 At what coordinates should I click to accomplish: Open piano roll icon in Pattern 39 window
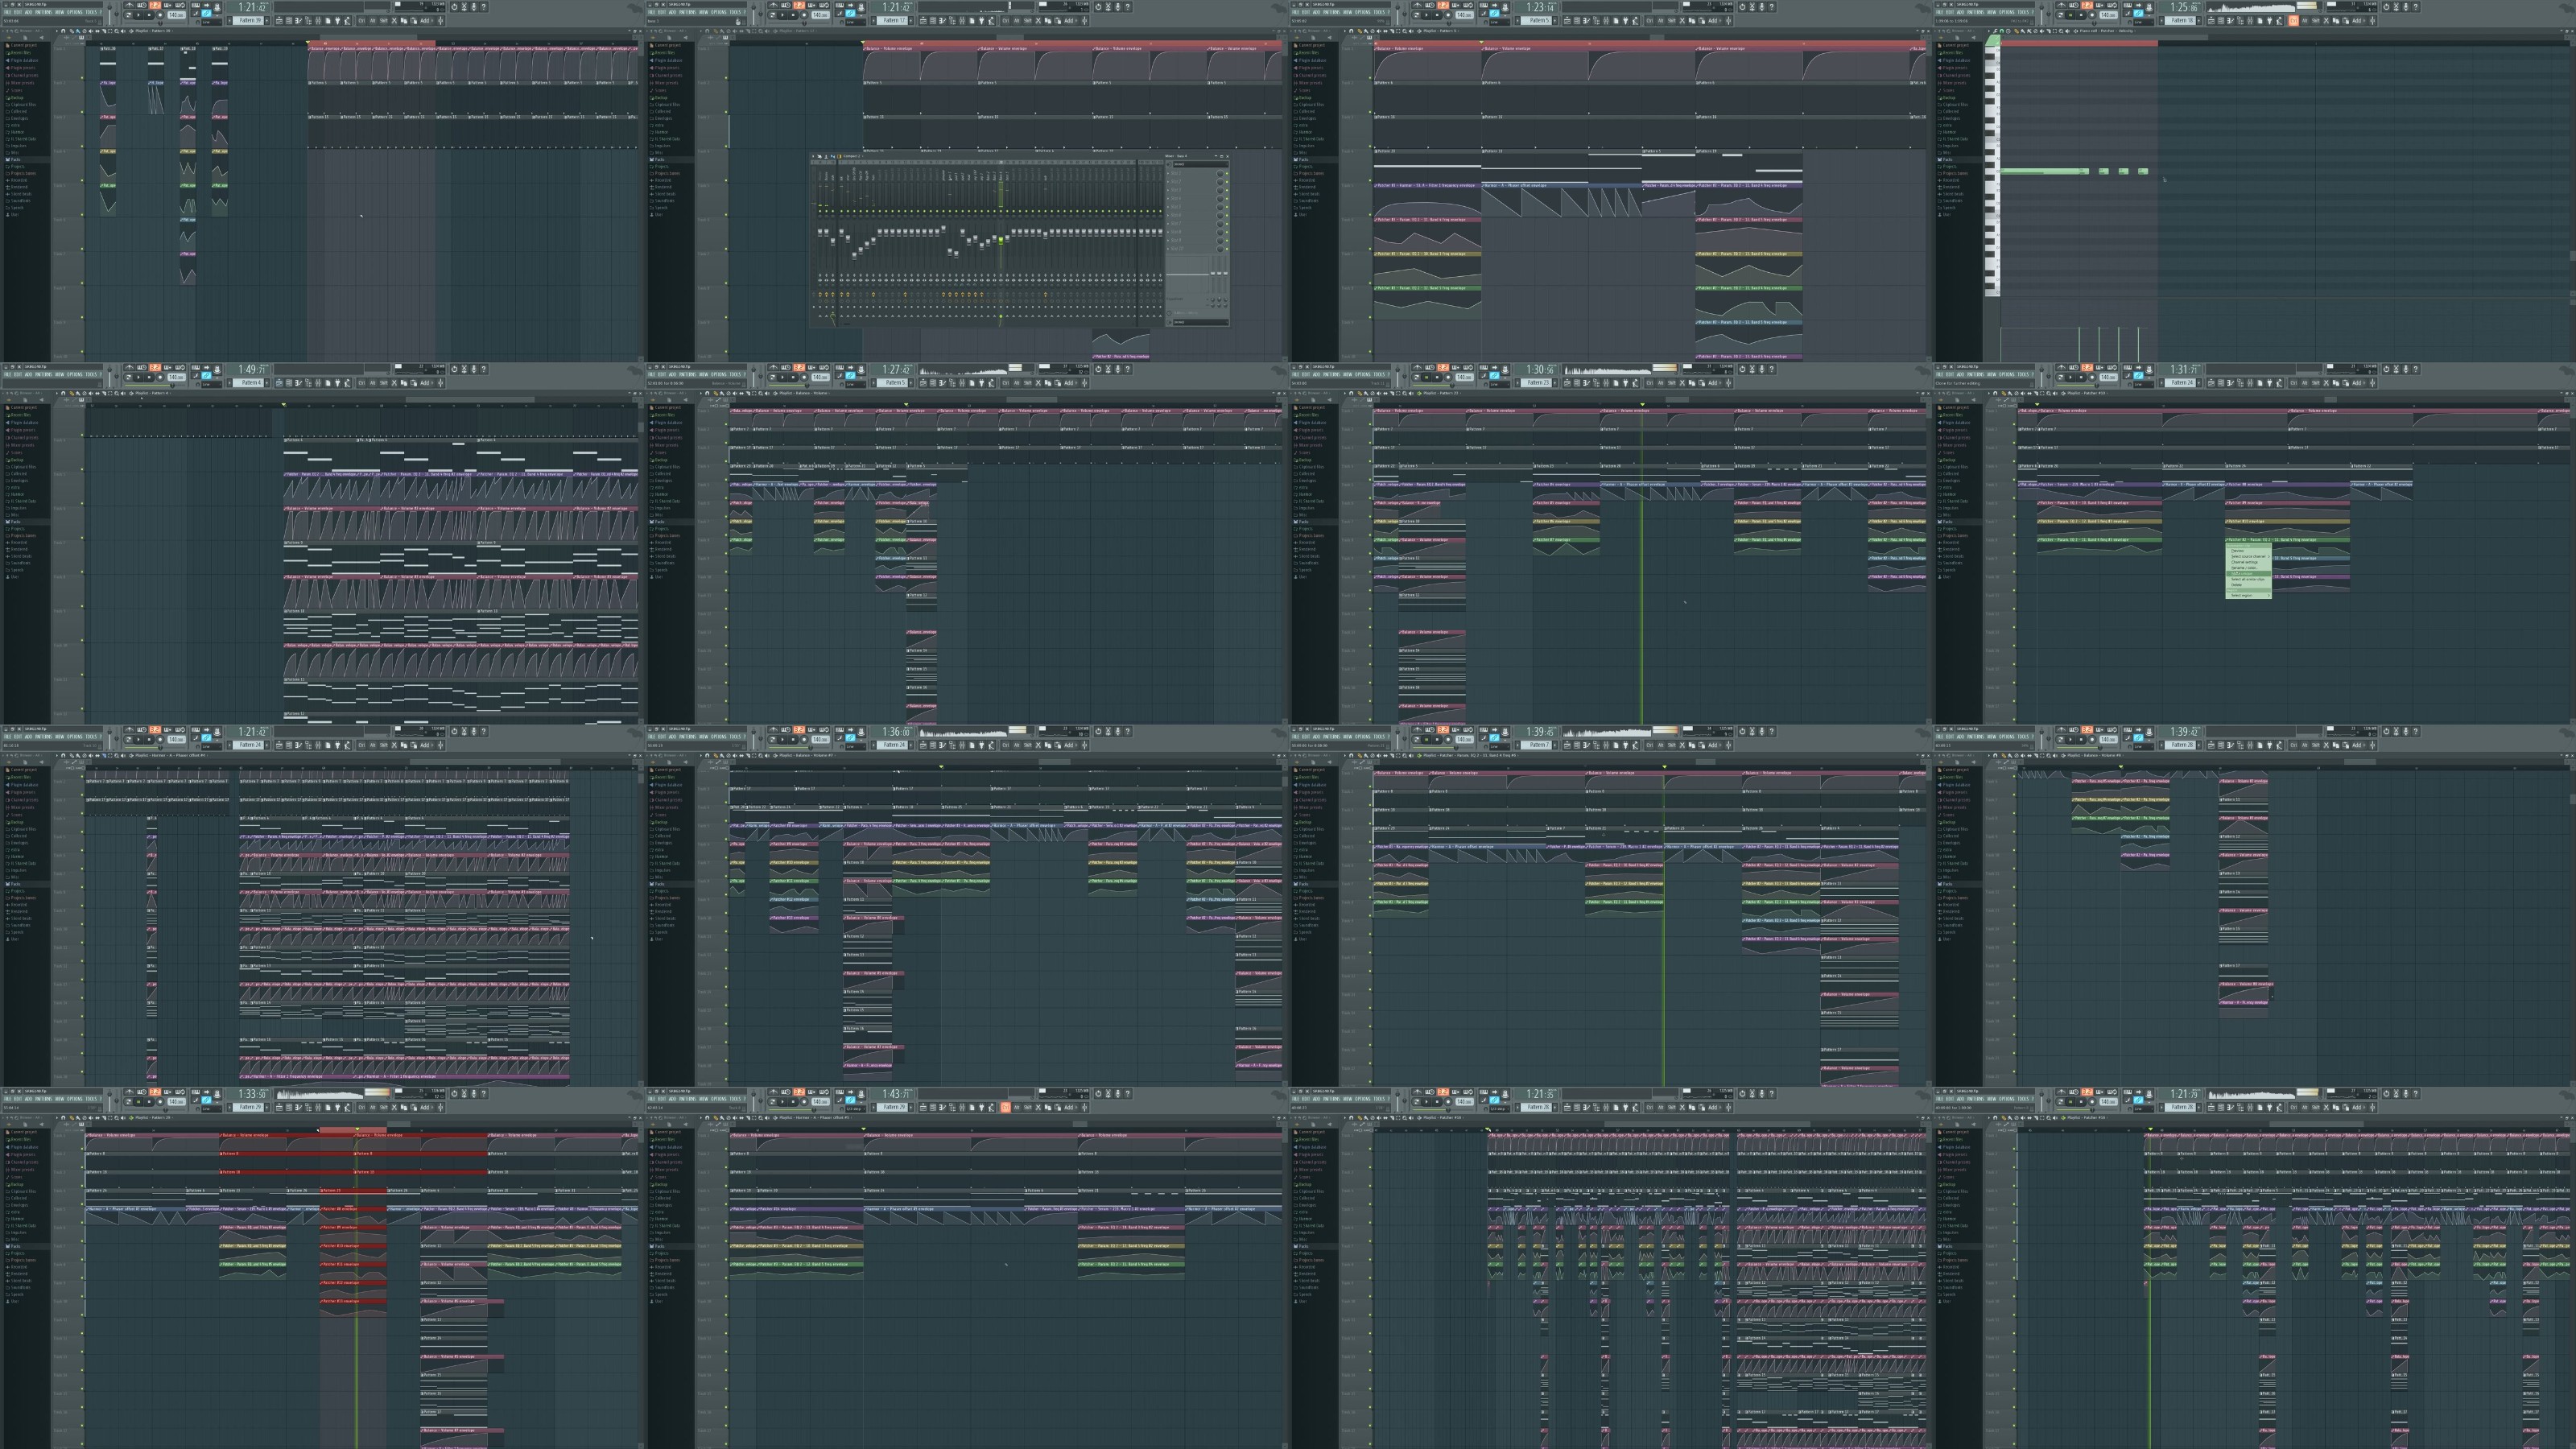point(299,21)
